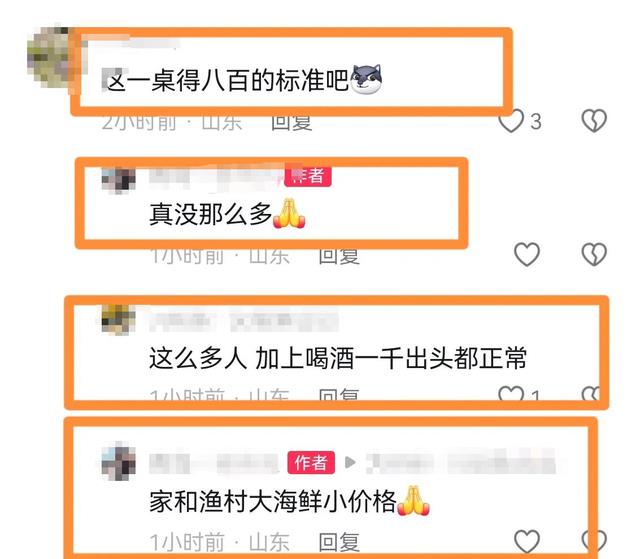This screenshot has width=640, height=559.
Task: Select the comment text 这么多人 加上喝酒一千出头都正常
Action: point(338,358)
